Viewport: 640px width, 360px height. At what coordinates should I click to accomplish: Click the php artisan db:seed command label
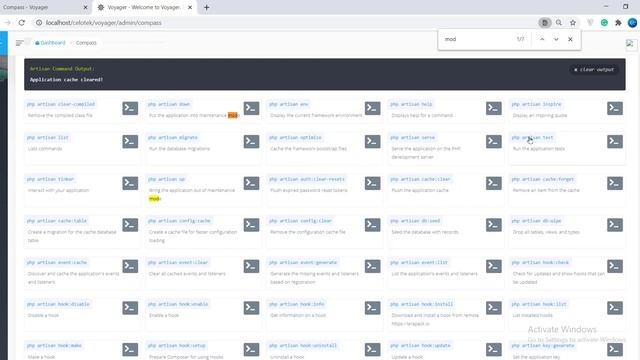(415, 221)
